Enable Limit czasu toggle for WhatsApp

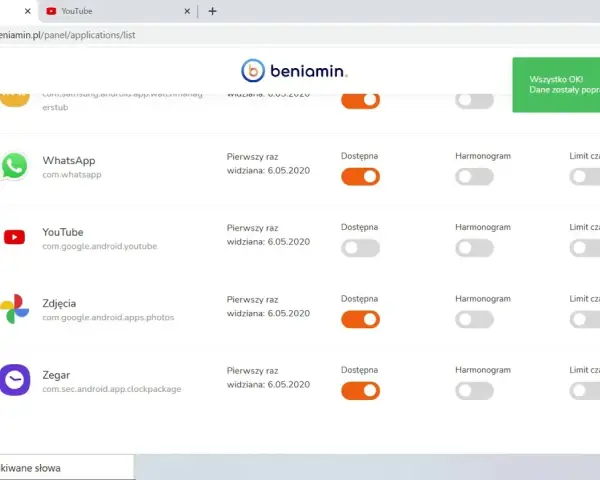click(x=585, y=177)
